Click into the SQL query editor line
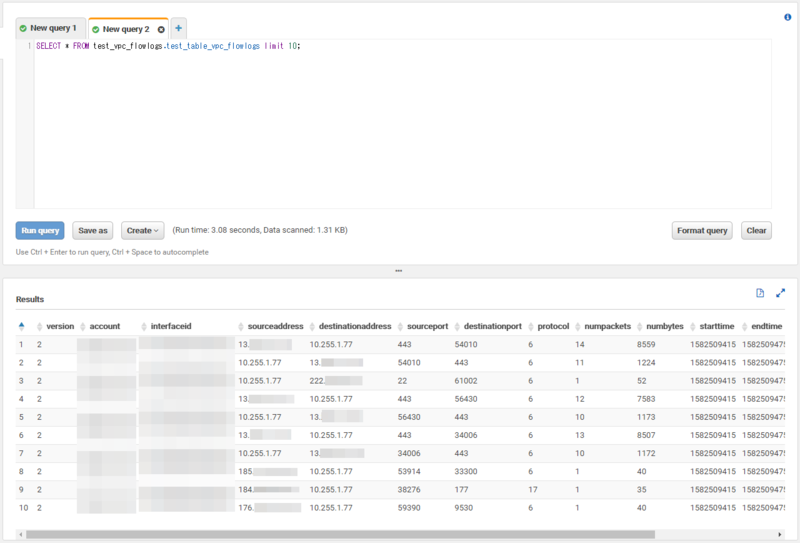Screen dimensions: 800x543 point(403,46)
